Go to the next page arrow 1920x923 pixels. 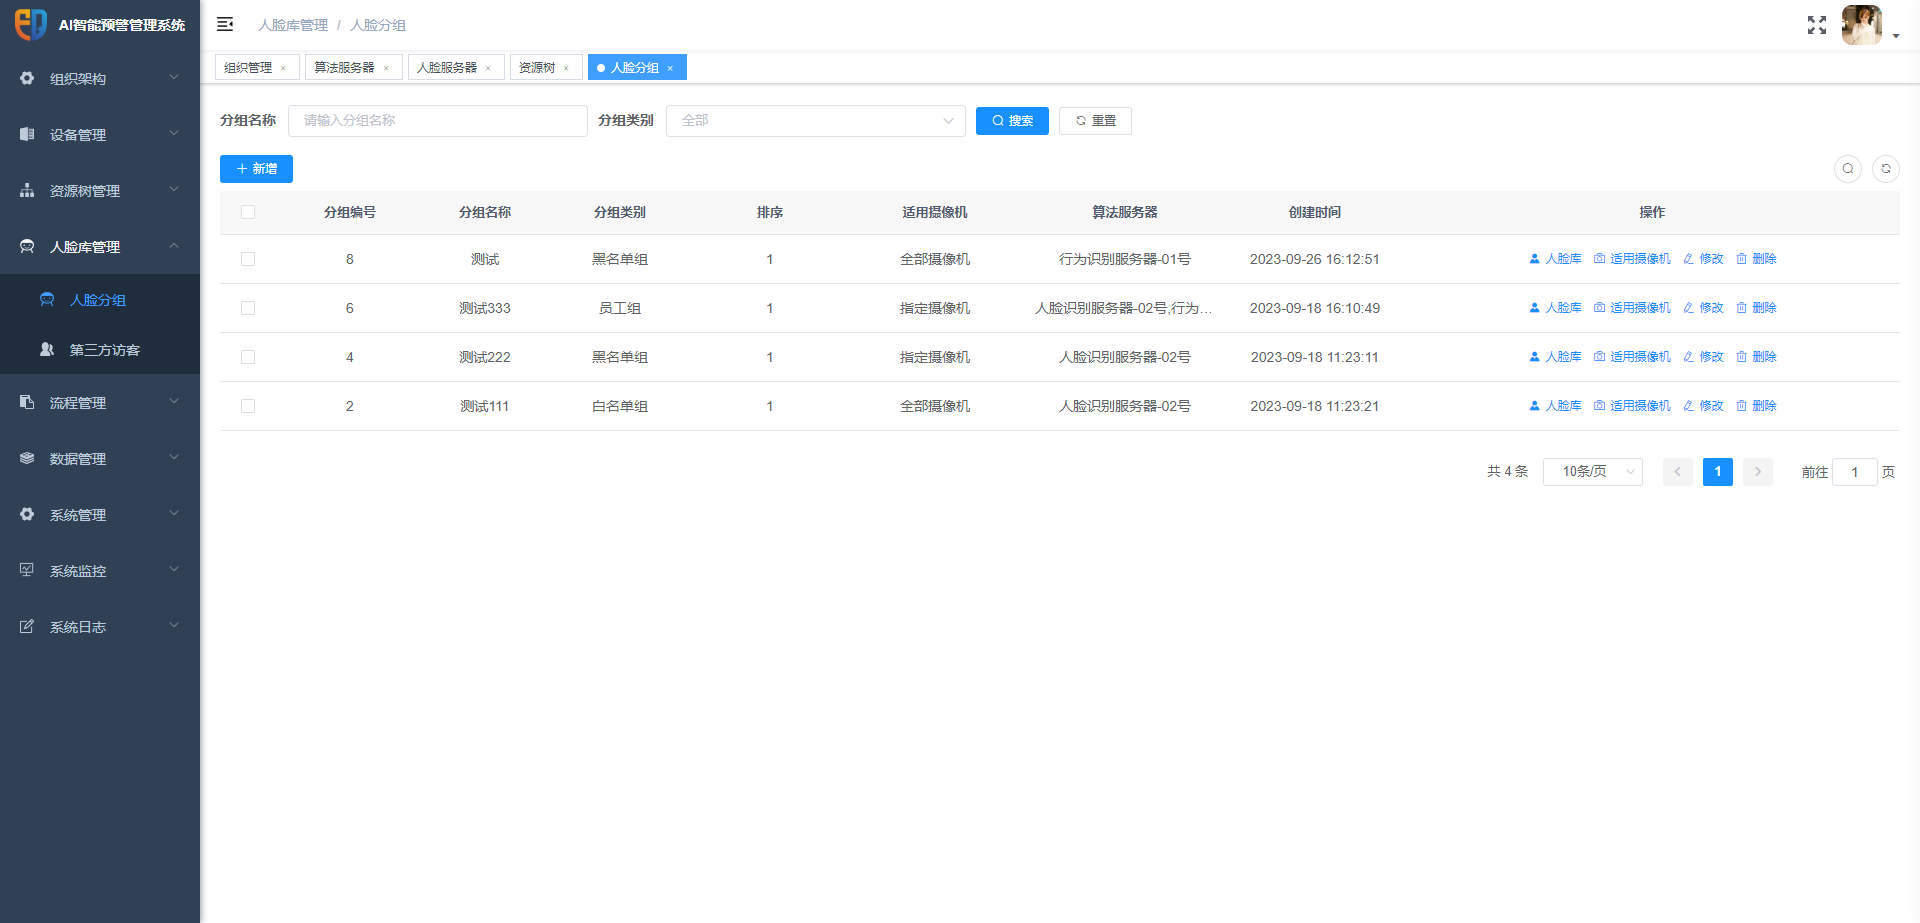click(1758, 471)
